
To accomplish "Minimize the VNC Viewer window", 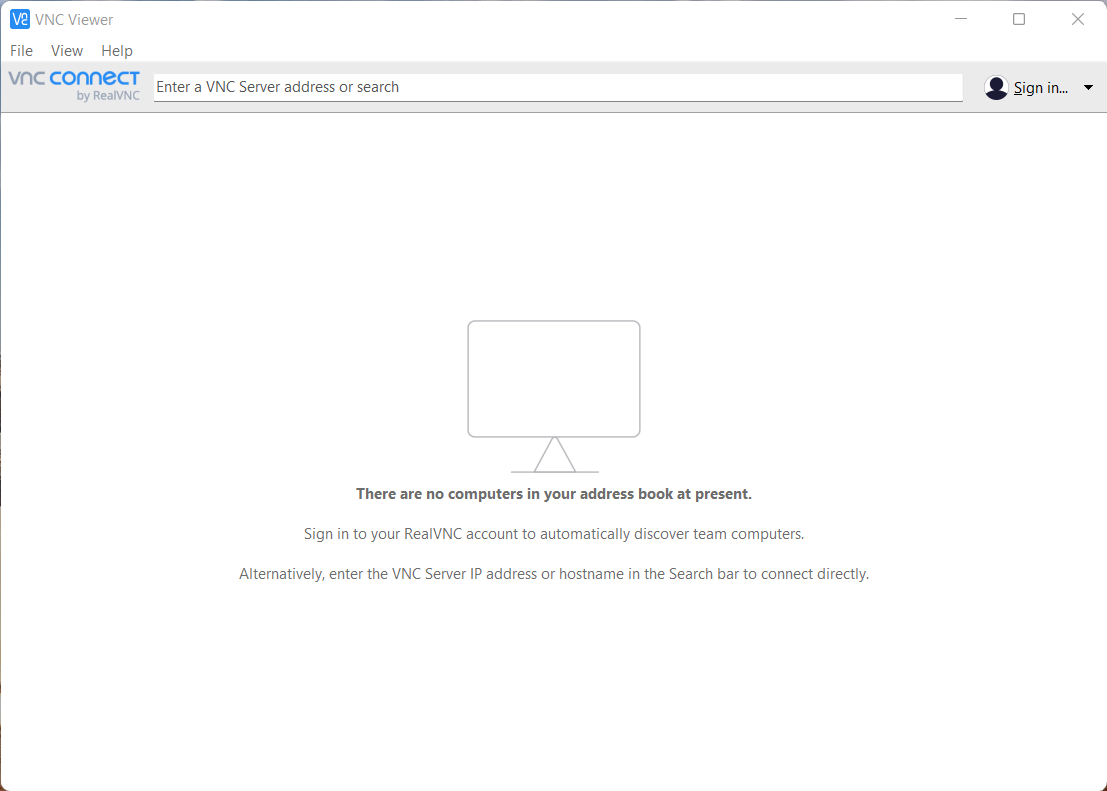I will [960, 19].
